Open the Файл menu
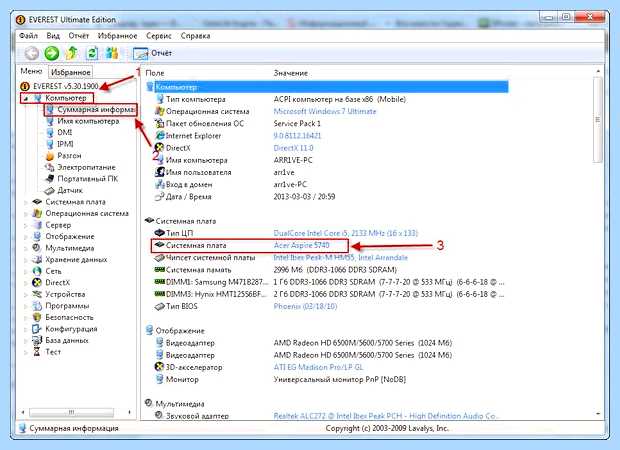Viewport: 620px width, 450px height. tap(28, 36)
